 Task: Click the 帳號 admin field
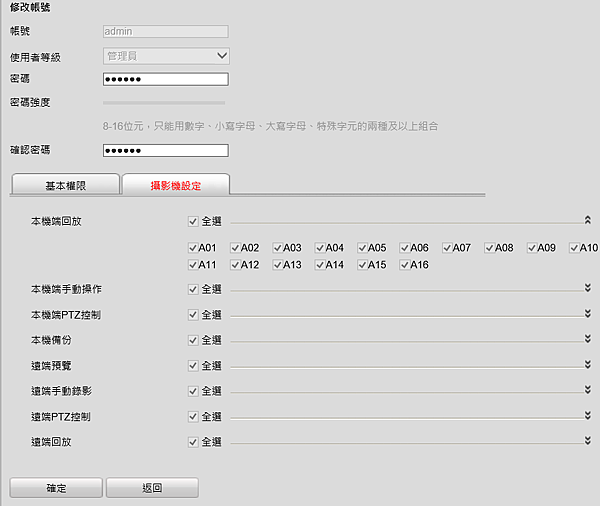pyautogui.click(x=166, y=31)
